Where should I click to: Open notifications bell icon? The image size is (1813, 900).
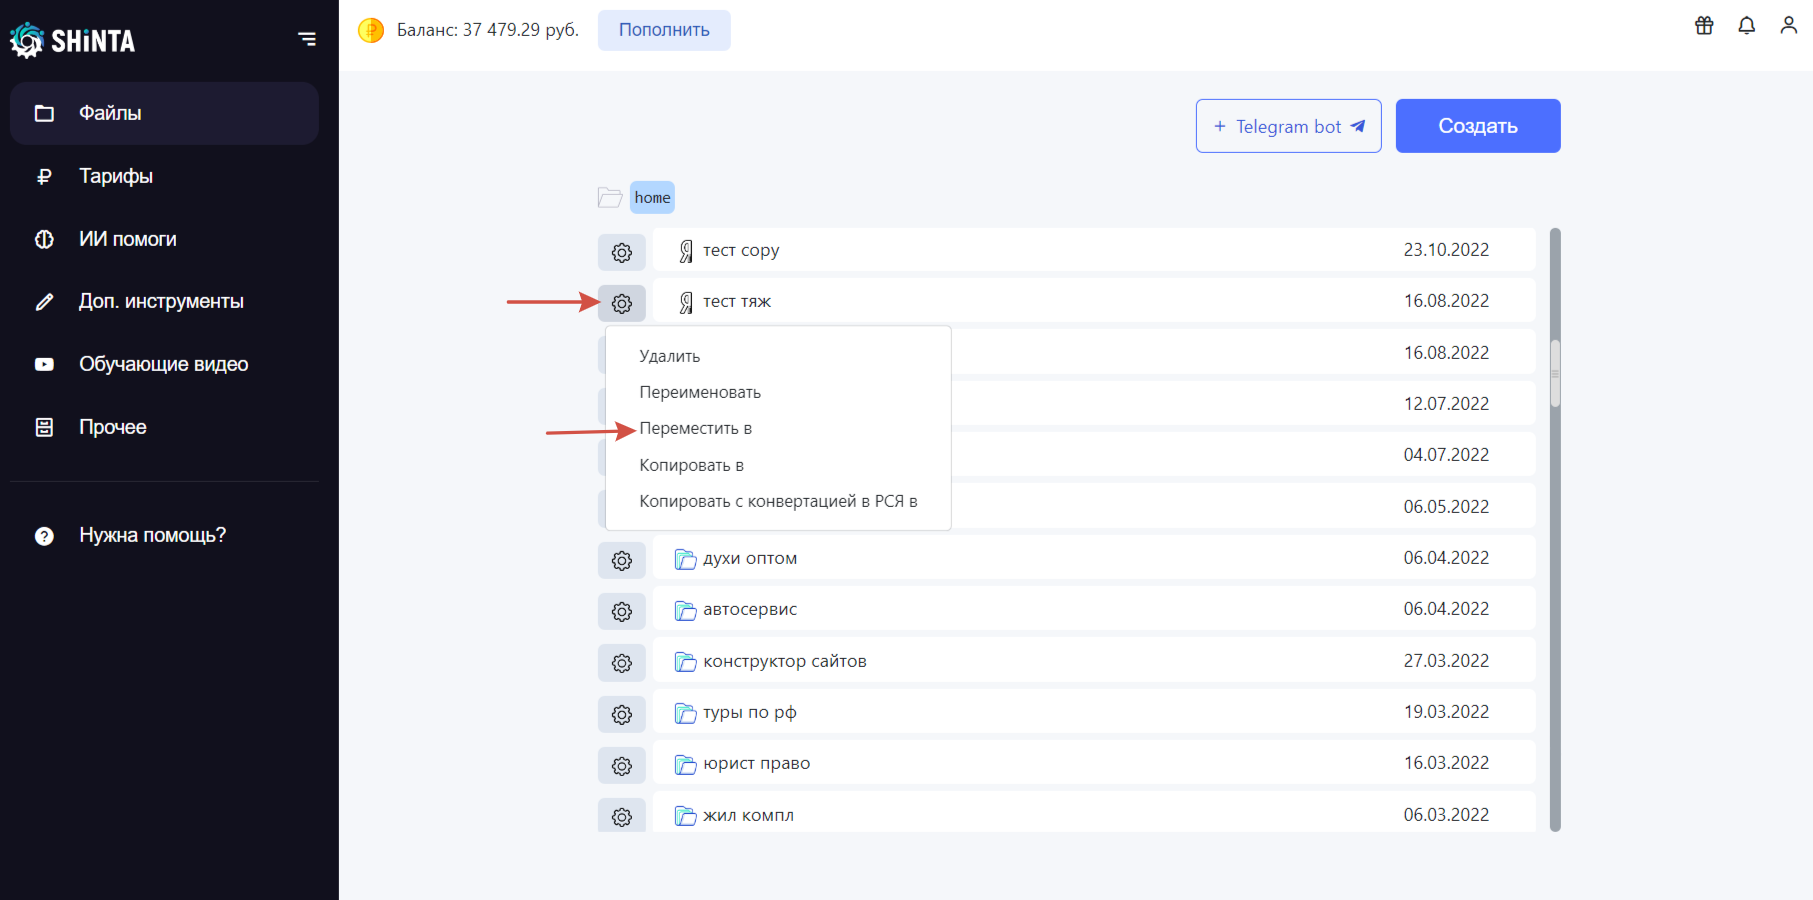1747,26
